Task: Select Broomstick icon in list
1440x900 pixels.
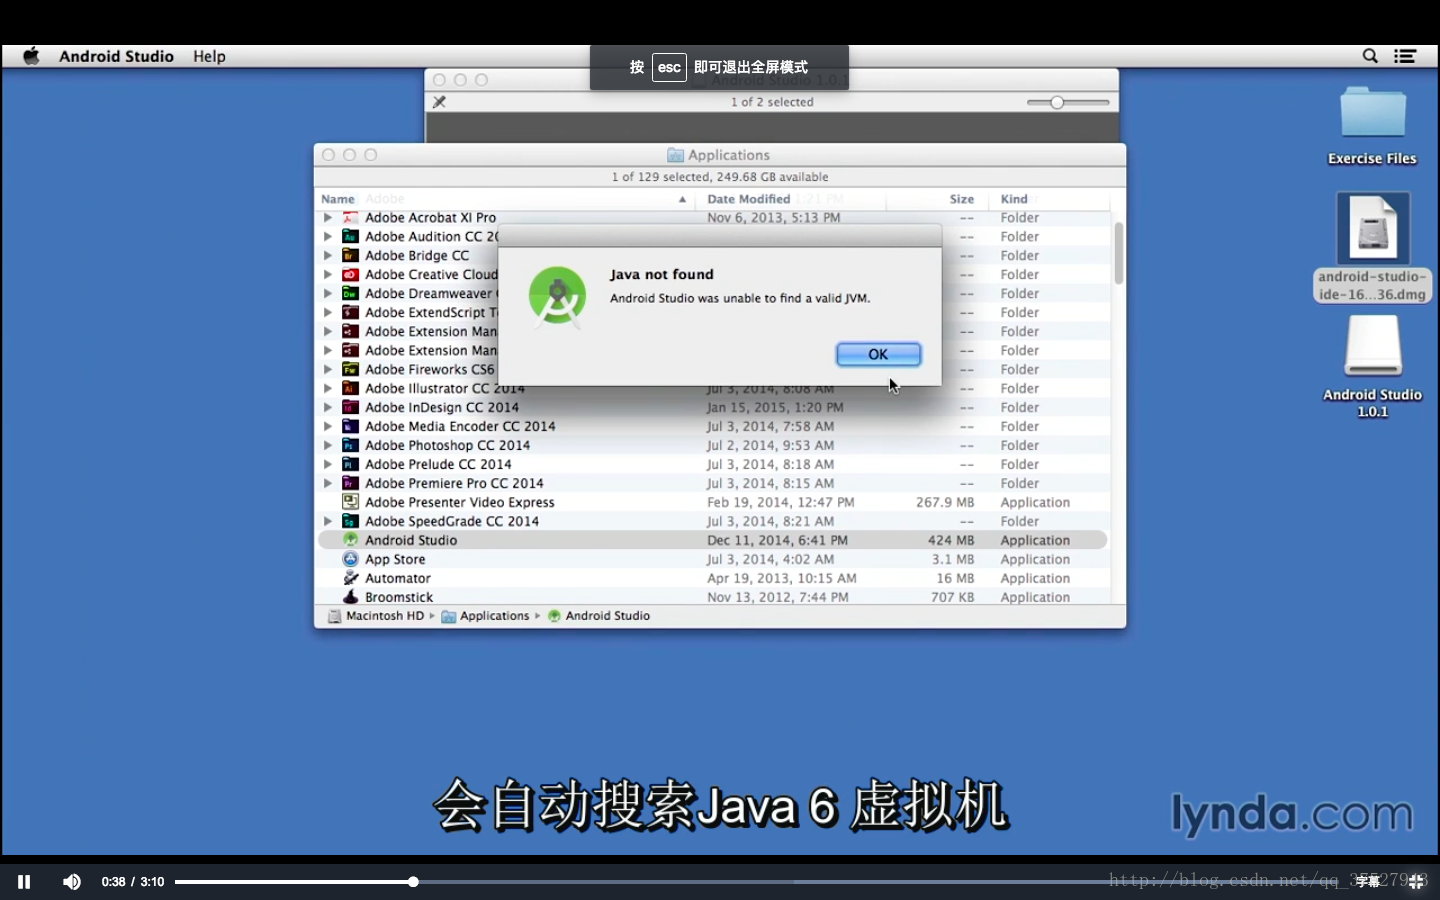Action: (350, 597)
